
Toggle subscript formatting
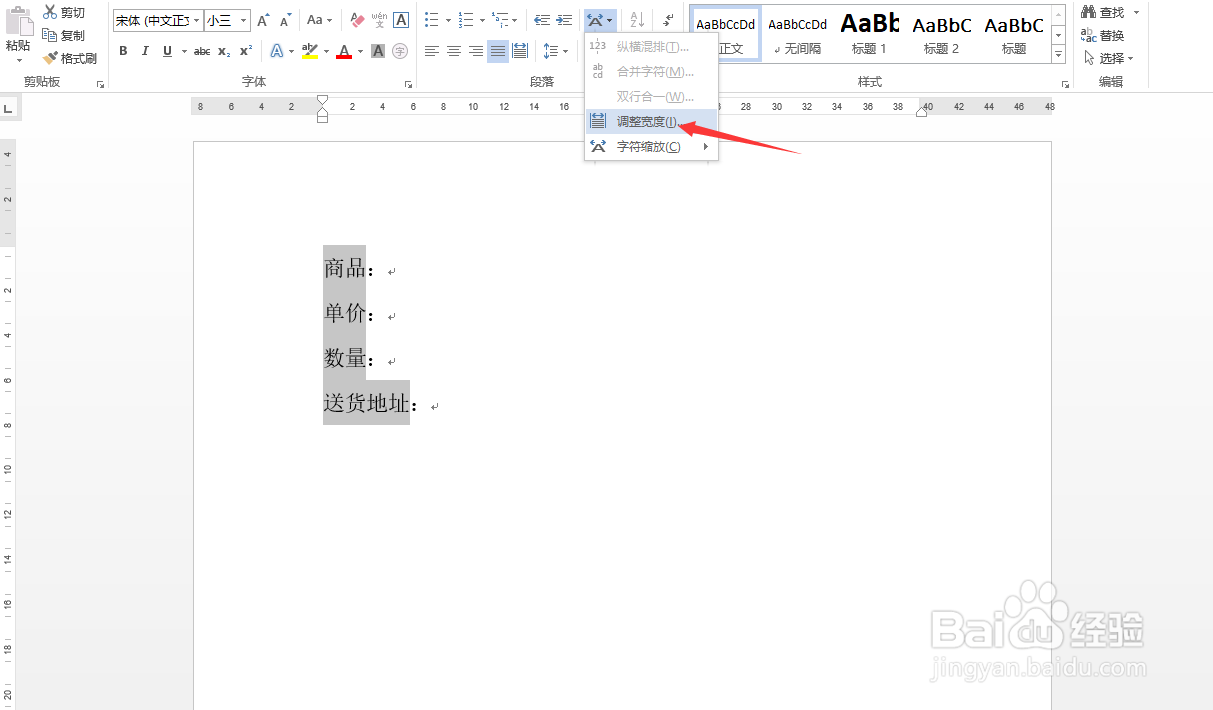coord(224,51)
